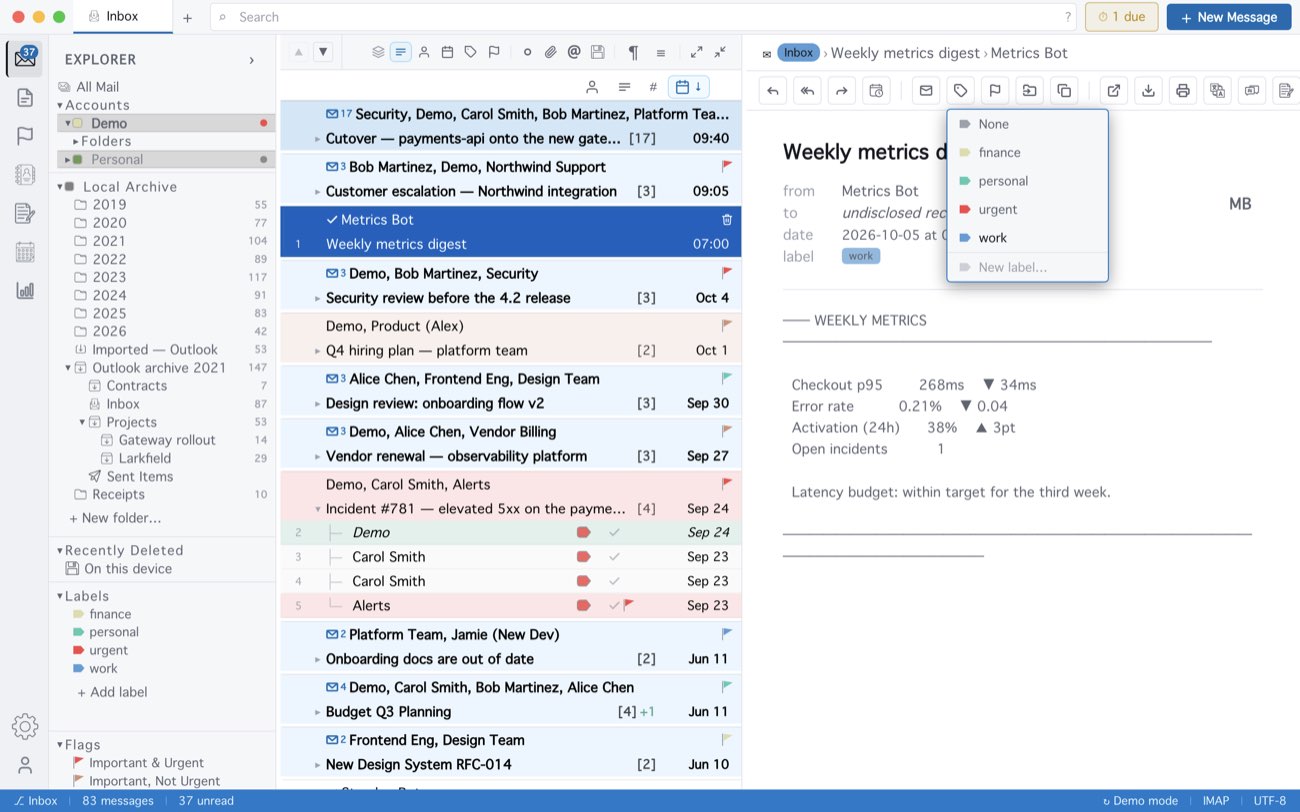Choose 'finance' in label menu
Image resolution: width=1300 pixels, height=812 pixels.
1027,152
